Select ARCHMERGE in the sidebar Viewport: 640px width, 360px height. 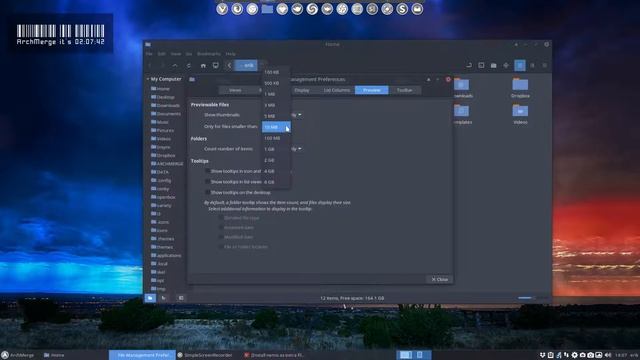(x=167, y=164)
